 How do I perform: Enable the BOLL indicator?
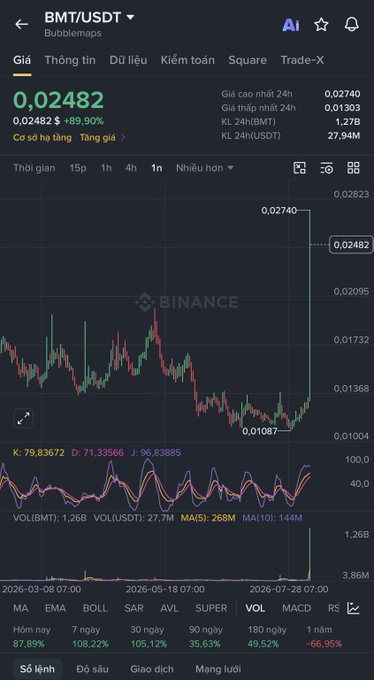[x=95, y=608]
